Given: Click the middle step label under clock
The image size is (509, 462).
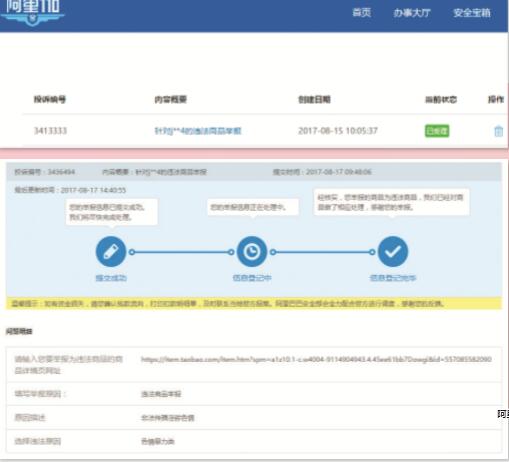Looking at the screenshot, I should [x=252, y=278].
